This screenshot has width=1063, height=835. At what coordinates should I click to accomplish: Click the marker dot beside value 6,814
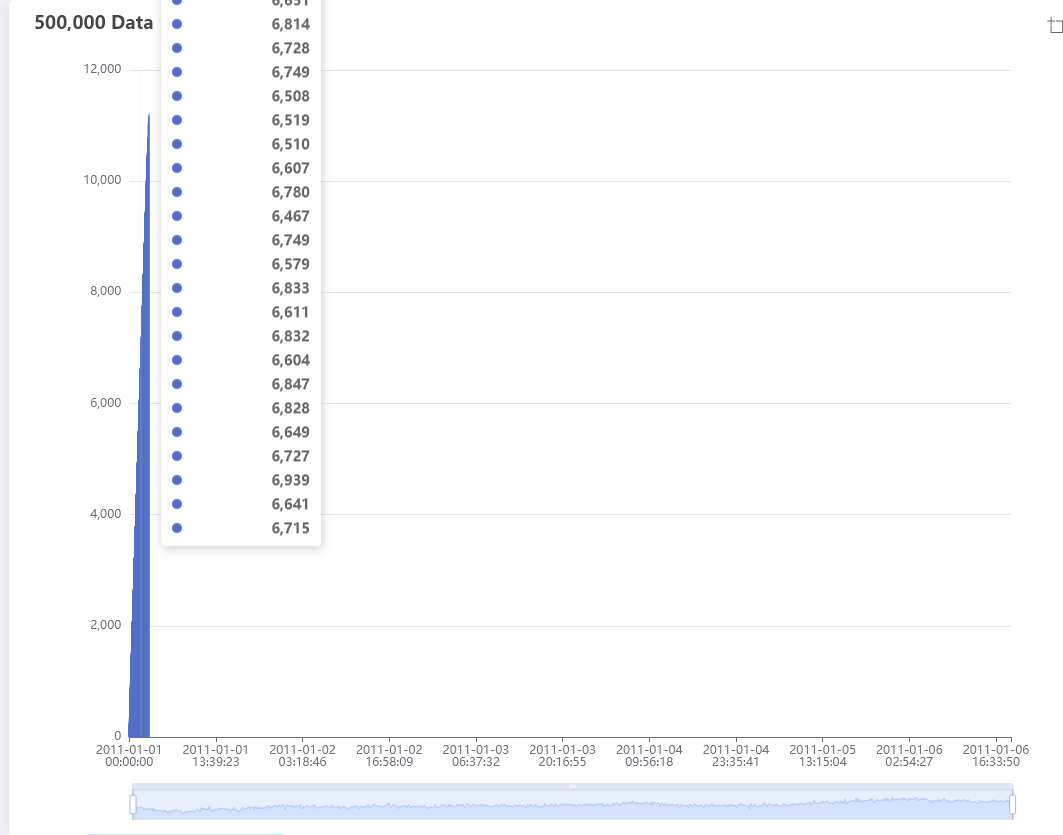[177, 24]
